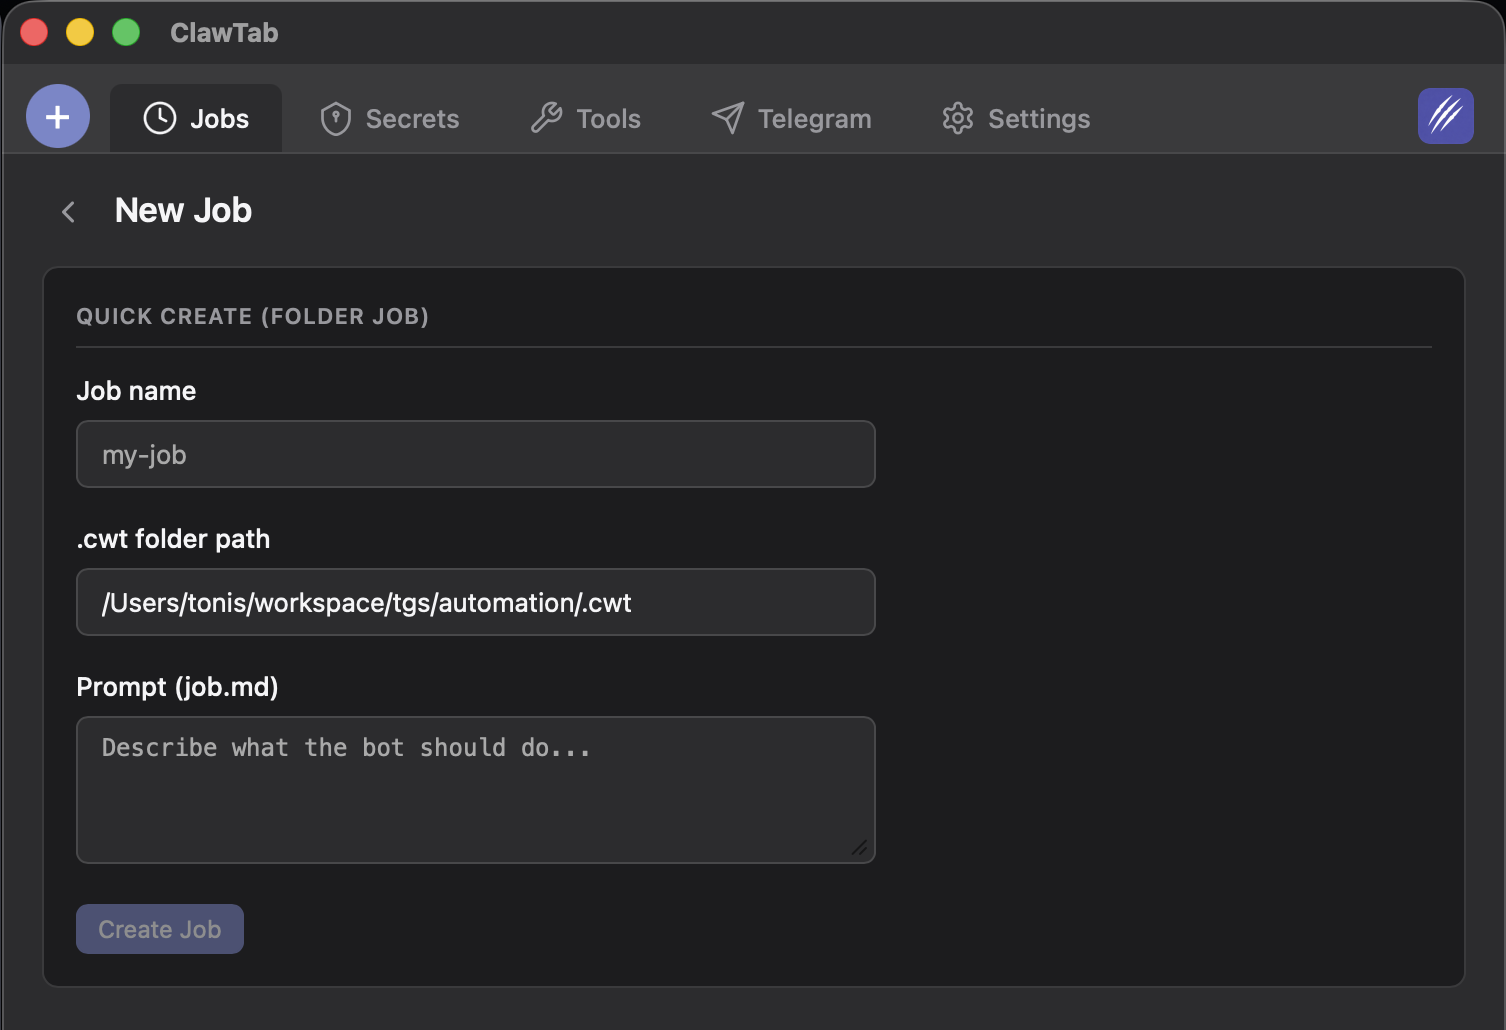Select the clock icon on the Jobs tab

160,118
